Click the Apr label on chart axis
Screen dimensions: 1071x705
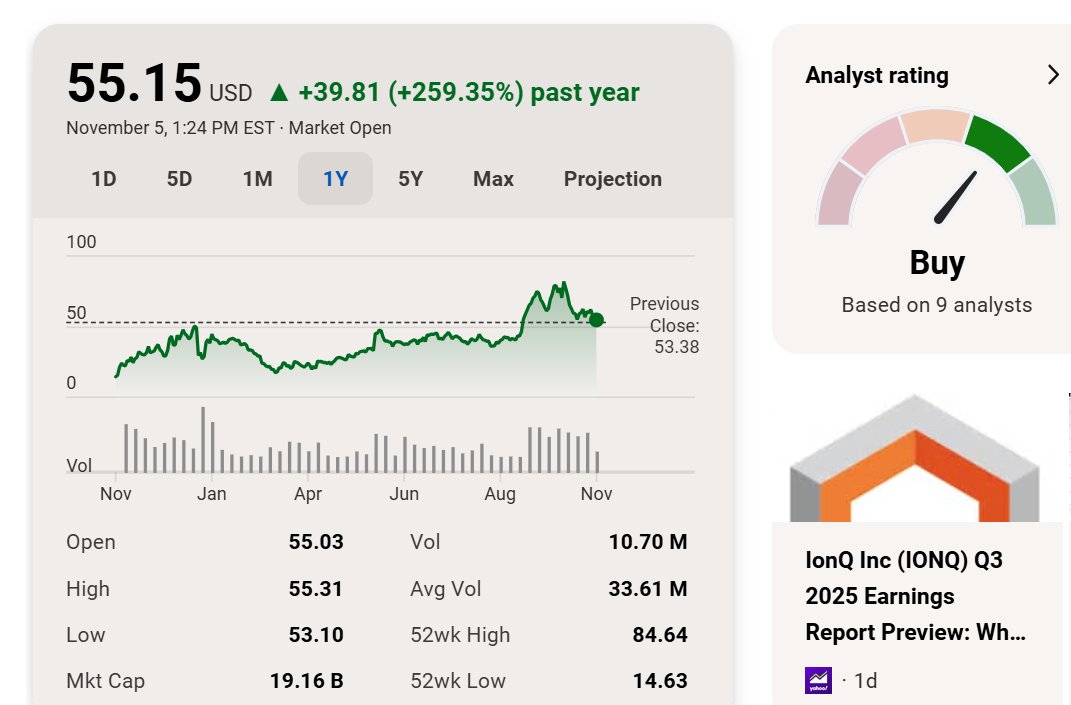coord(307,494)
